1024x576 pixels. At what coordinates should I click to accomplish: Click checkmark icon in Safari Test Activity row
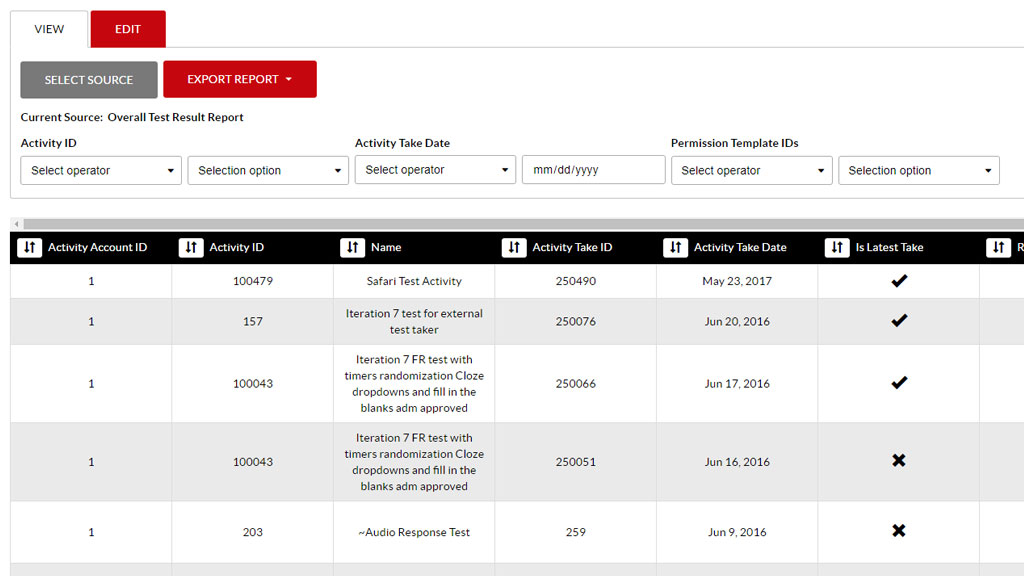899,281
